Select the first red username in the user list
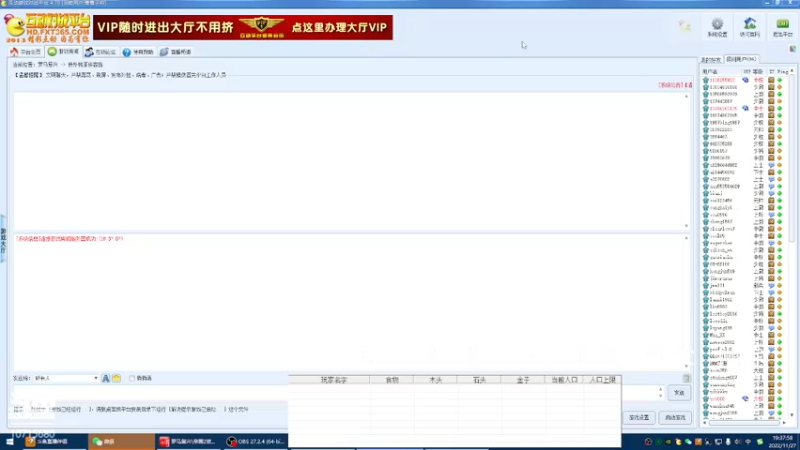 tap(722, 80)
